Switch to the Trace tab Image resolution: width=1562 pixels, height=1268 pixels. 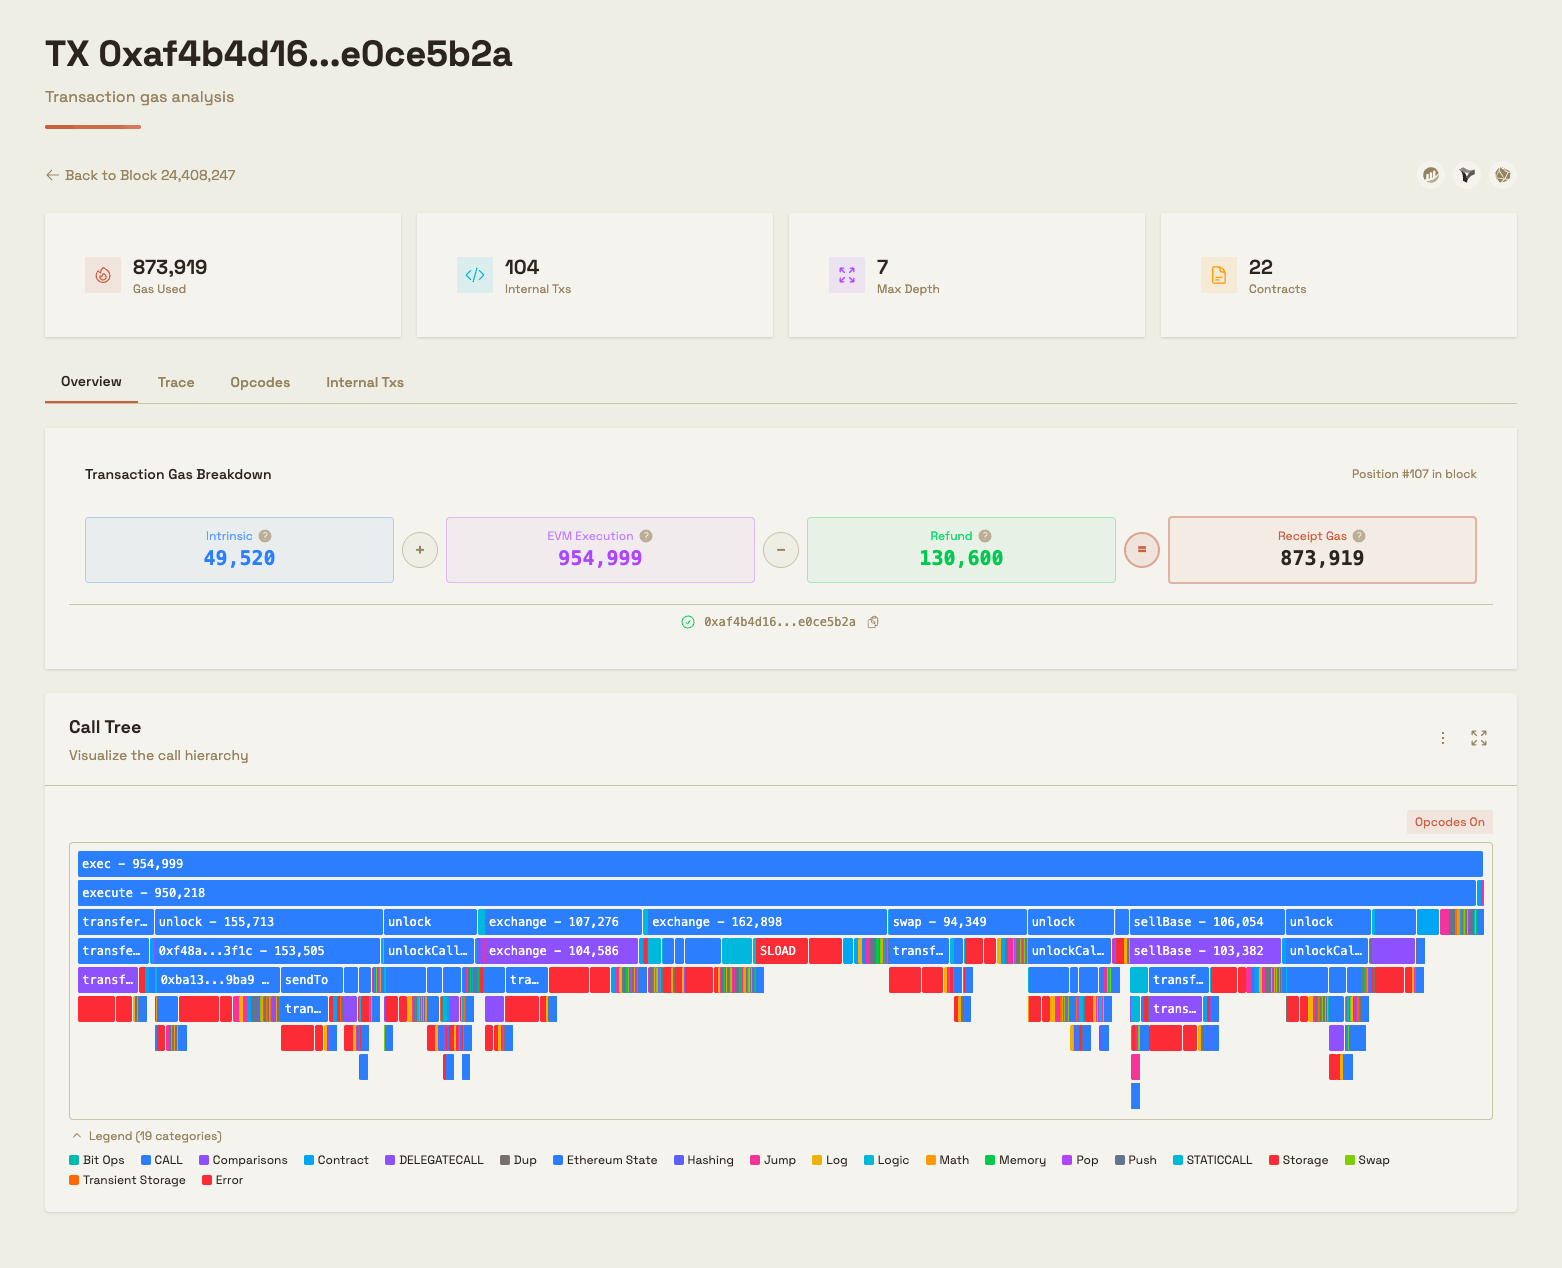point(176,382)
